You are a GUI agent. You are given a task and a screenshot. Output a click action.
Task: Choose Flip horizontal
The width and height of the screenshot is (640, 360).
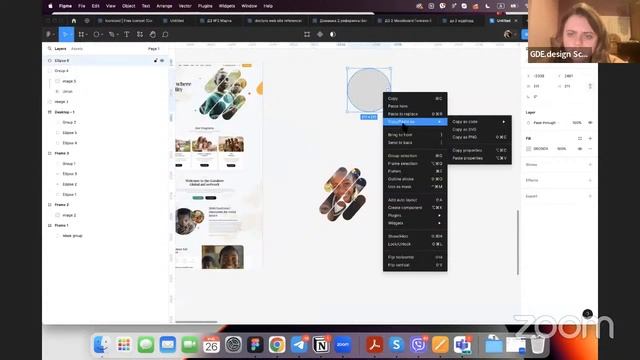pyautogui.click(x=415, y=257)
